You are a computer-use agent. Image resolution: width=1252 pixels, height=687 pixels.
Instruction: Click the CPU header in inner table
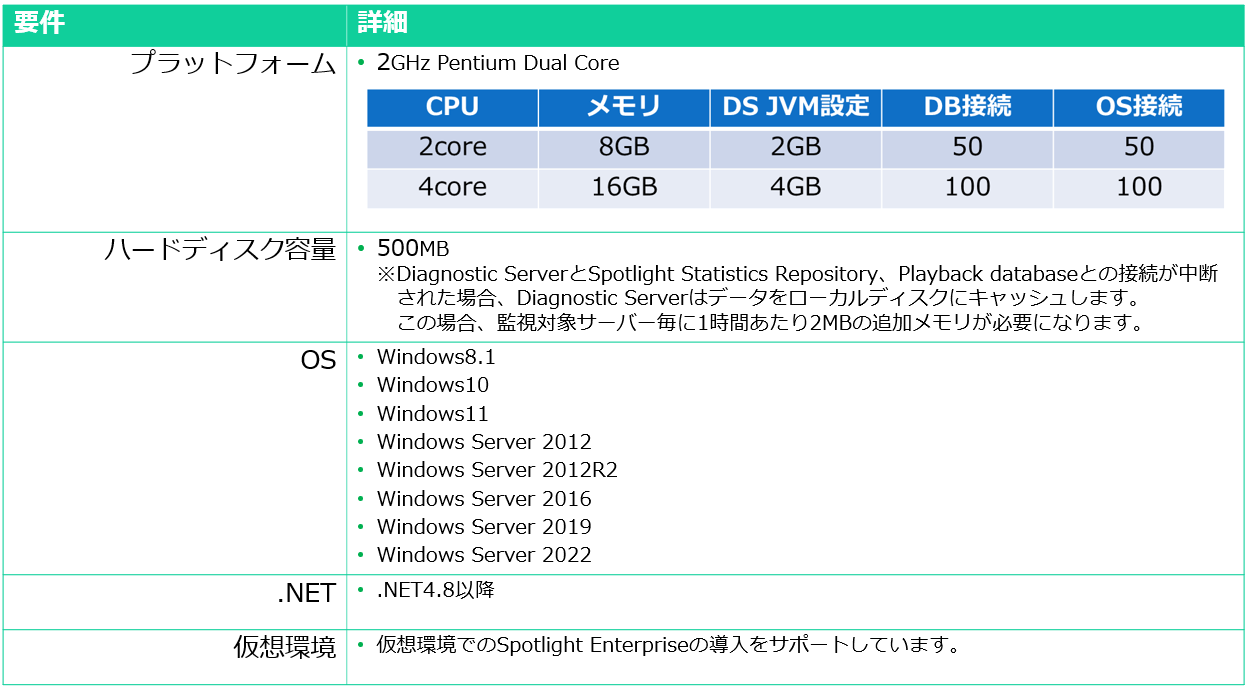(x=452, y=107)
